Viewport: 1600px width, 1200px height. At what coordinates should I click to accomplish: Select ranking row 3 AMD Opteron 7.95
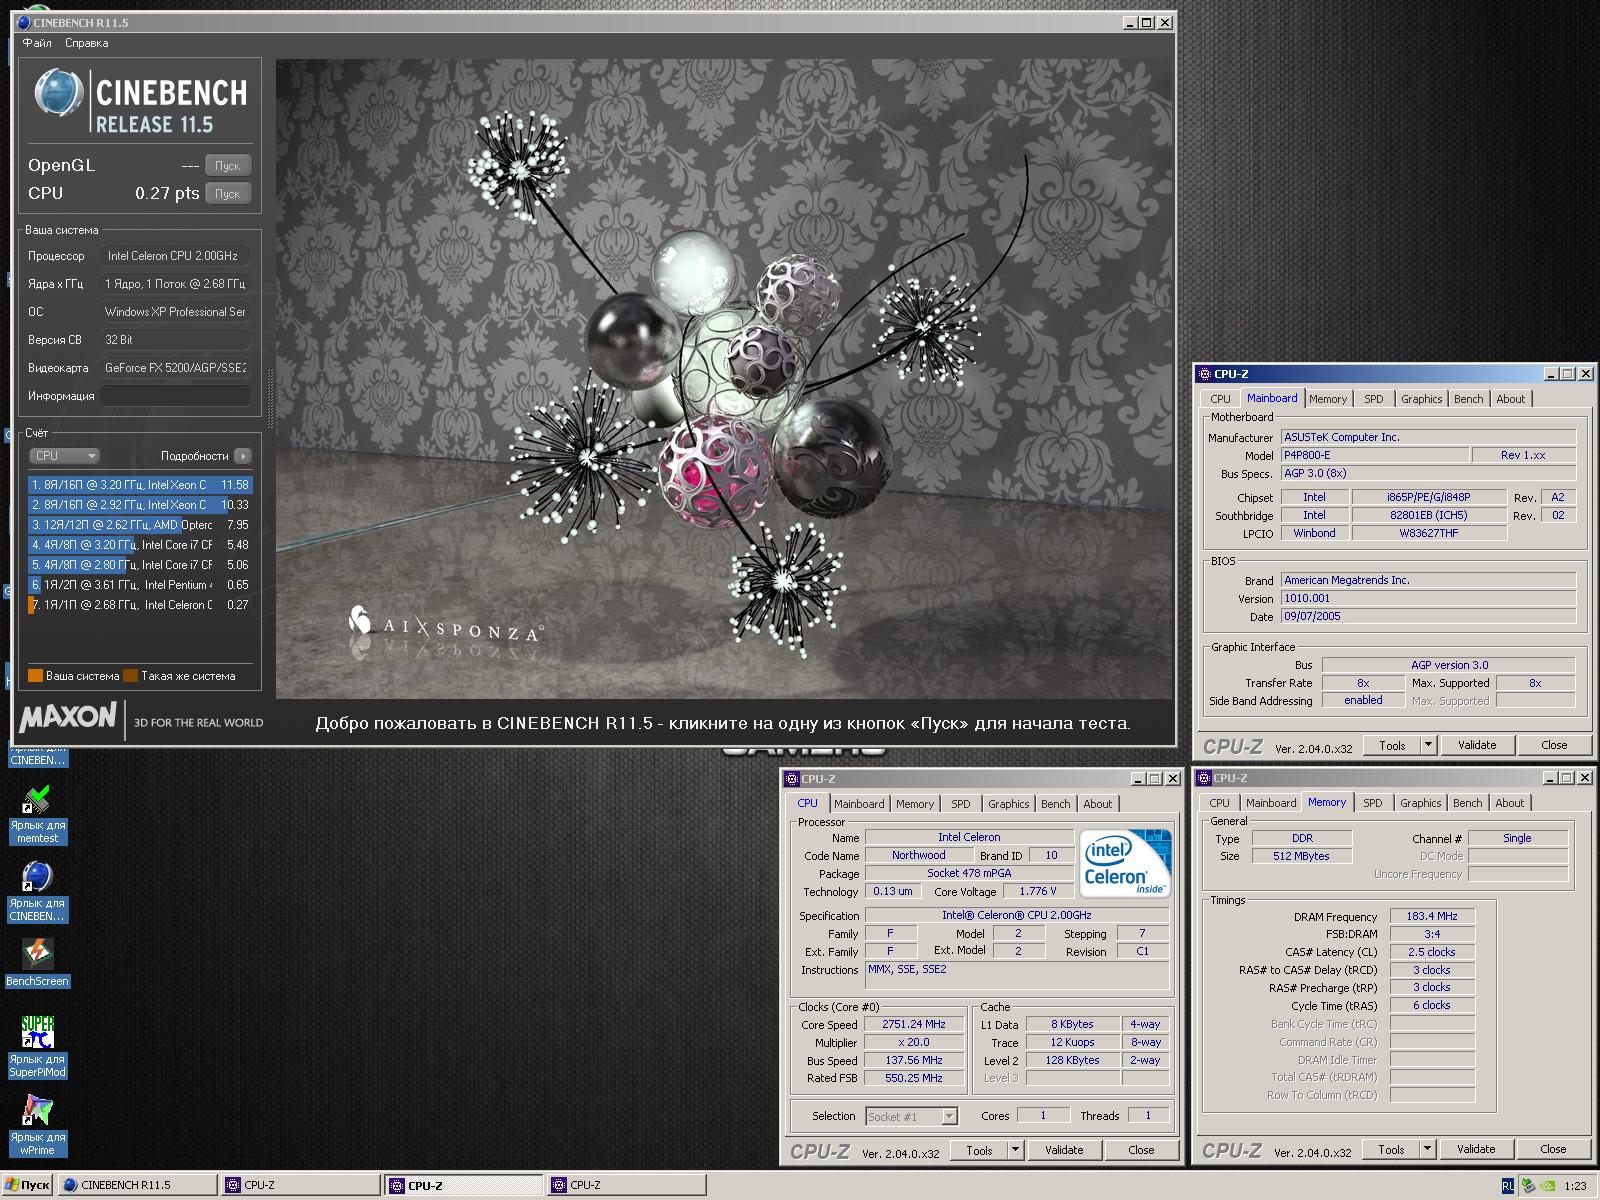[x=140, y=525]
